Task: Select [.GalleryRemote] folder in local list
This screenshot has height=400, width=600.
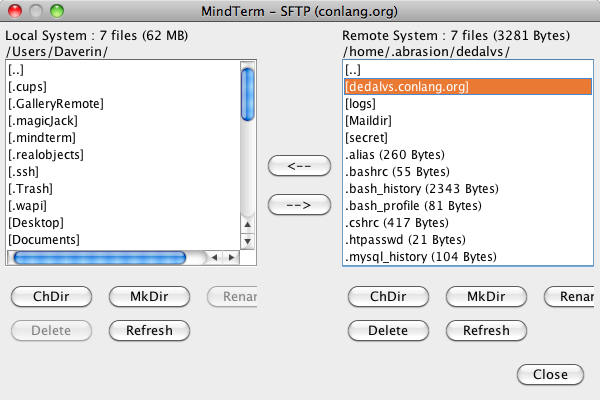Action: pyautogui.click(x=124, y=103)
